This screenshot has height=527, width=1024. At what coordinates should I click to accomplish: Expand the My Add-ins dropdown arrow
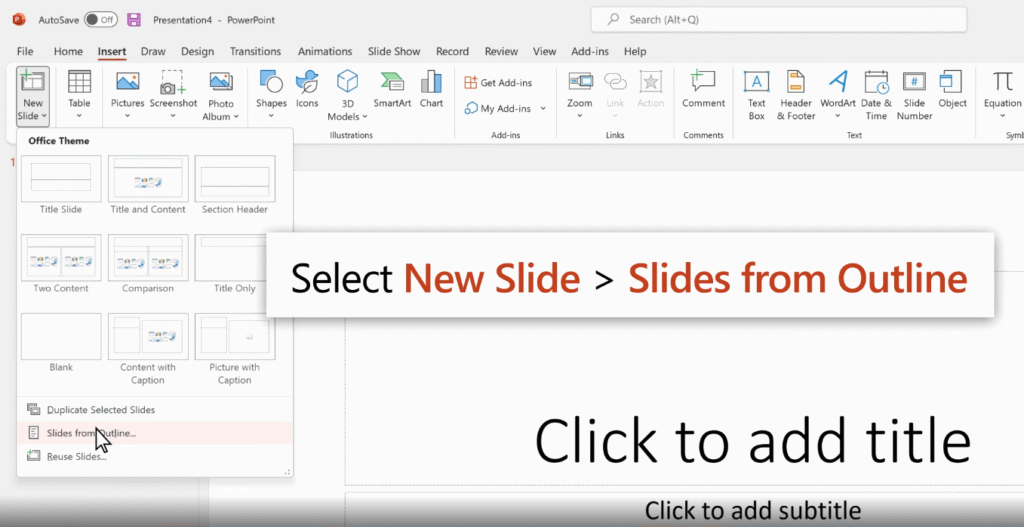543,108
